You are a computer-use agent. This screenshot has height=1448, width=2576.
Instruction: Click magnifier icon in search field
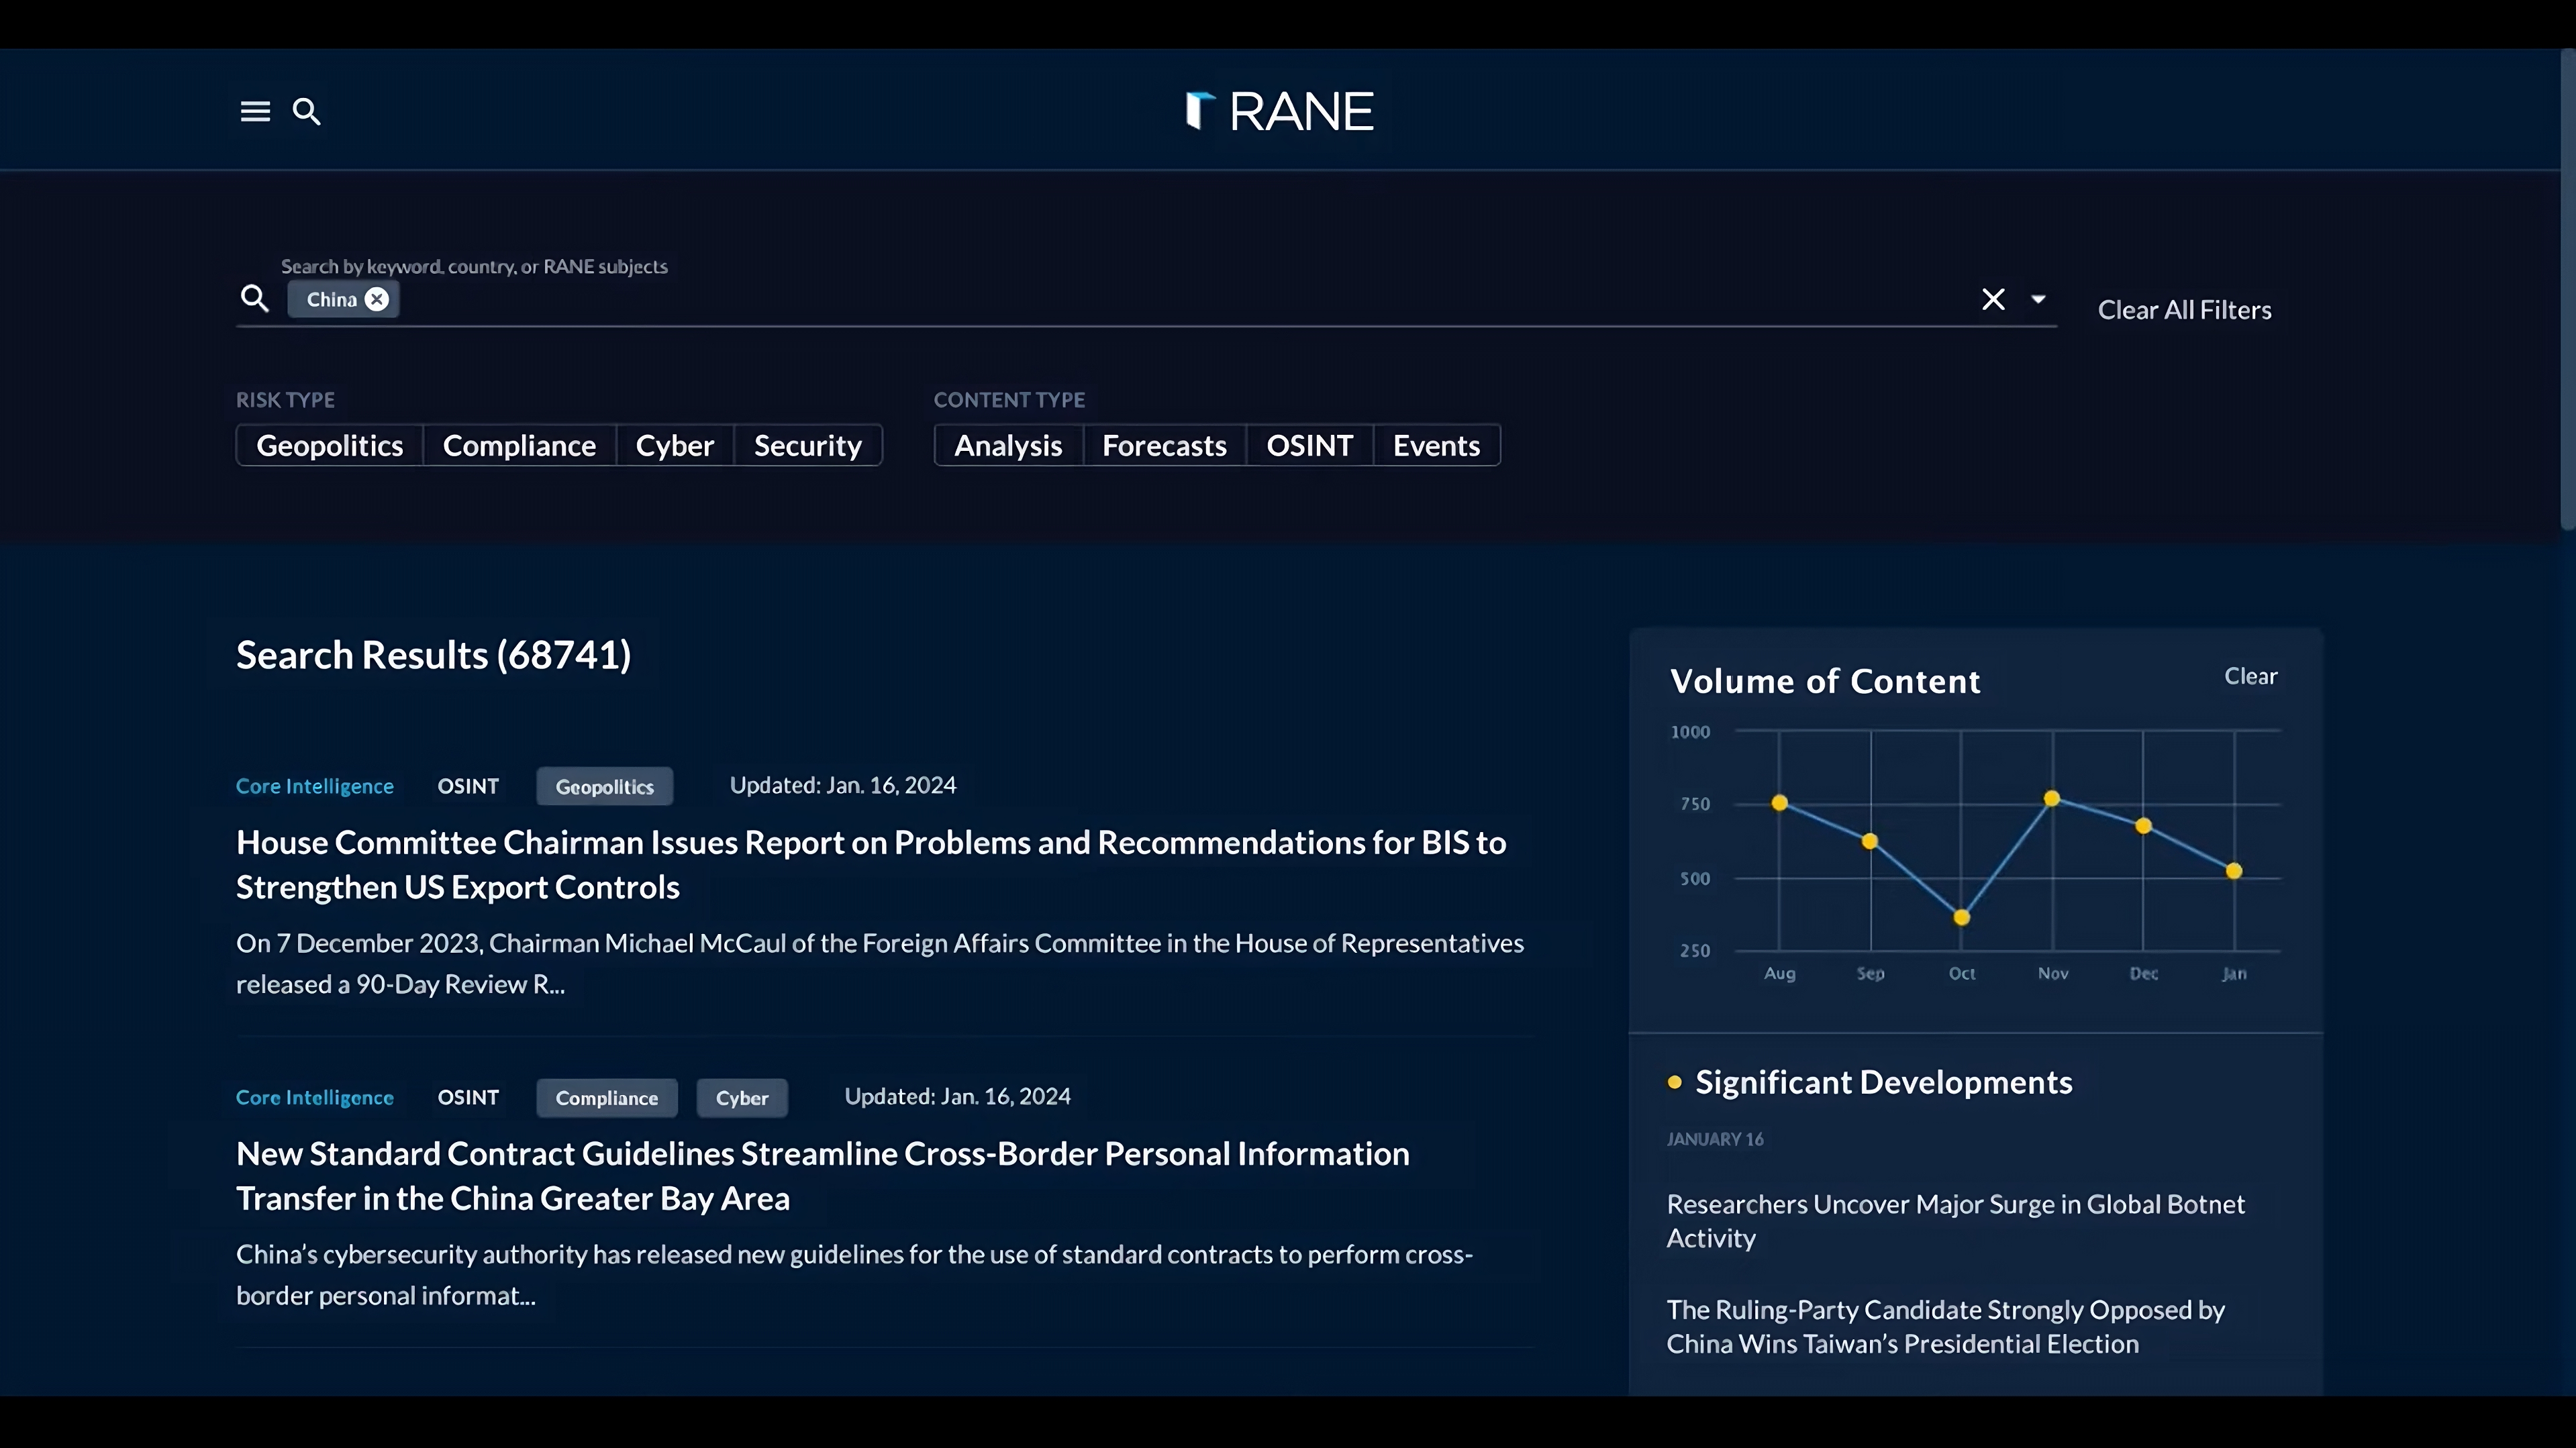click(255, 298)
